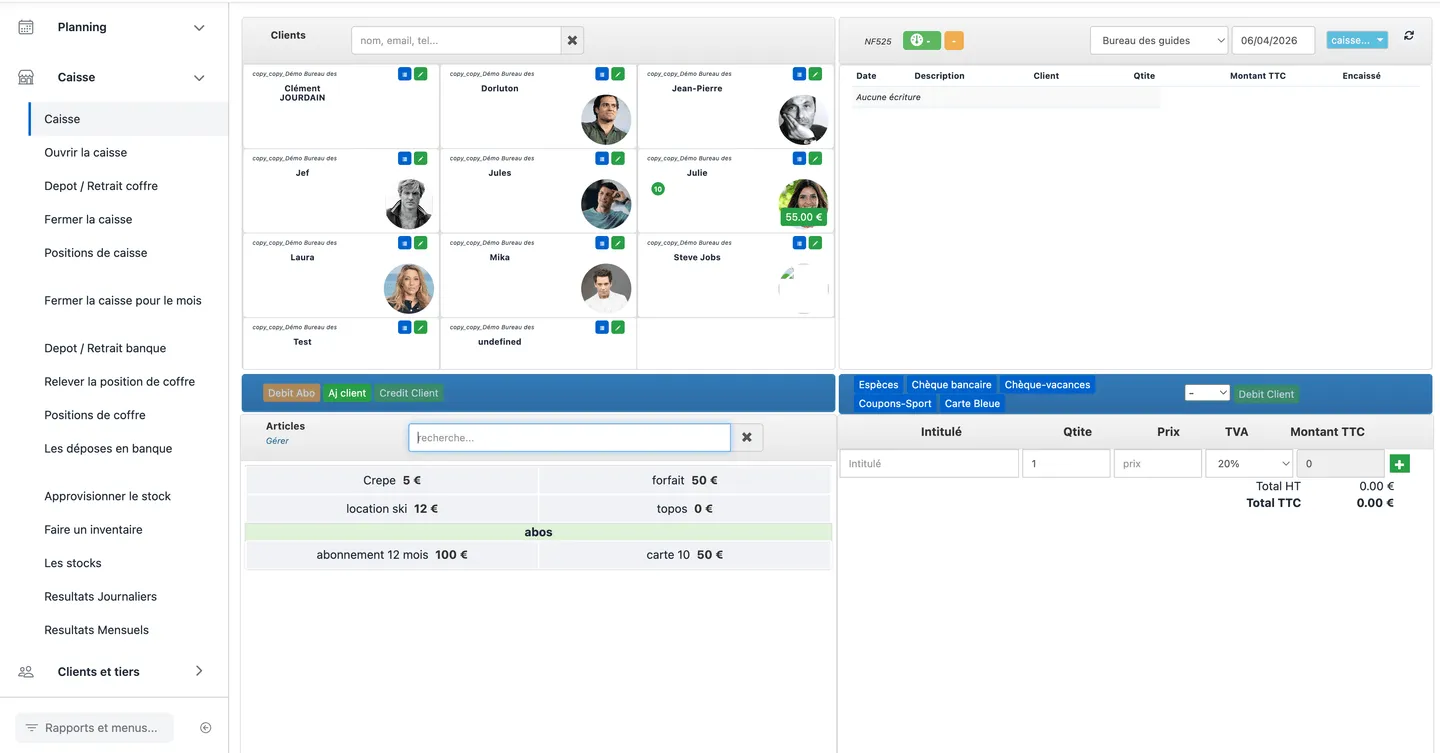
Task: Select the Espèces payment method
Action: tap(878, 385)
